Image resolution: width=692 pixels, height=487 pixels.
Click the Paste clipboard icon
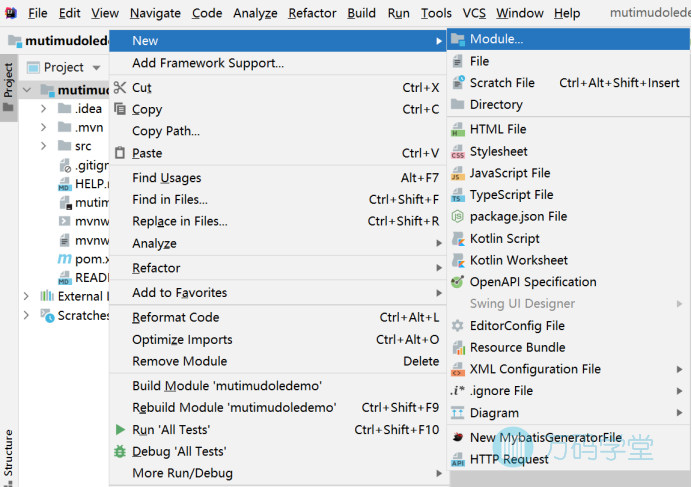click(x=120, y=153)
